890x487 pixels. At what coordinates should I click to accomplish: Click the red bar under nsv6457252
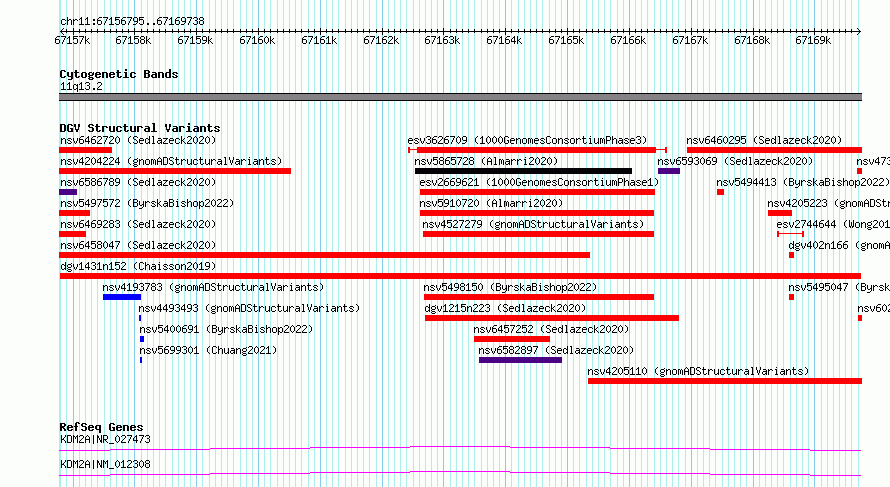512,339
